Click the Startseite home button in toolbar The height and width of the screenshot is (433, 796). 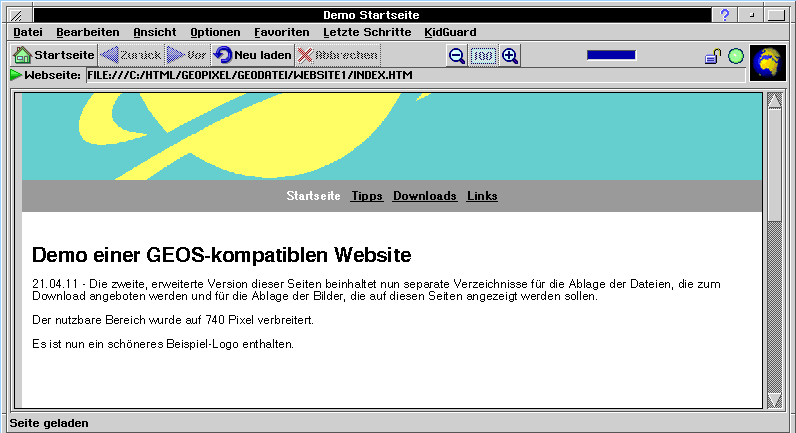click(x=54, y=55)
